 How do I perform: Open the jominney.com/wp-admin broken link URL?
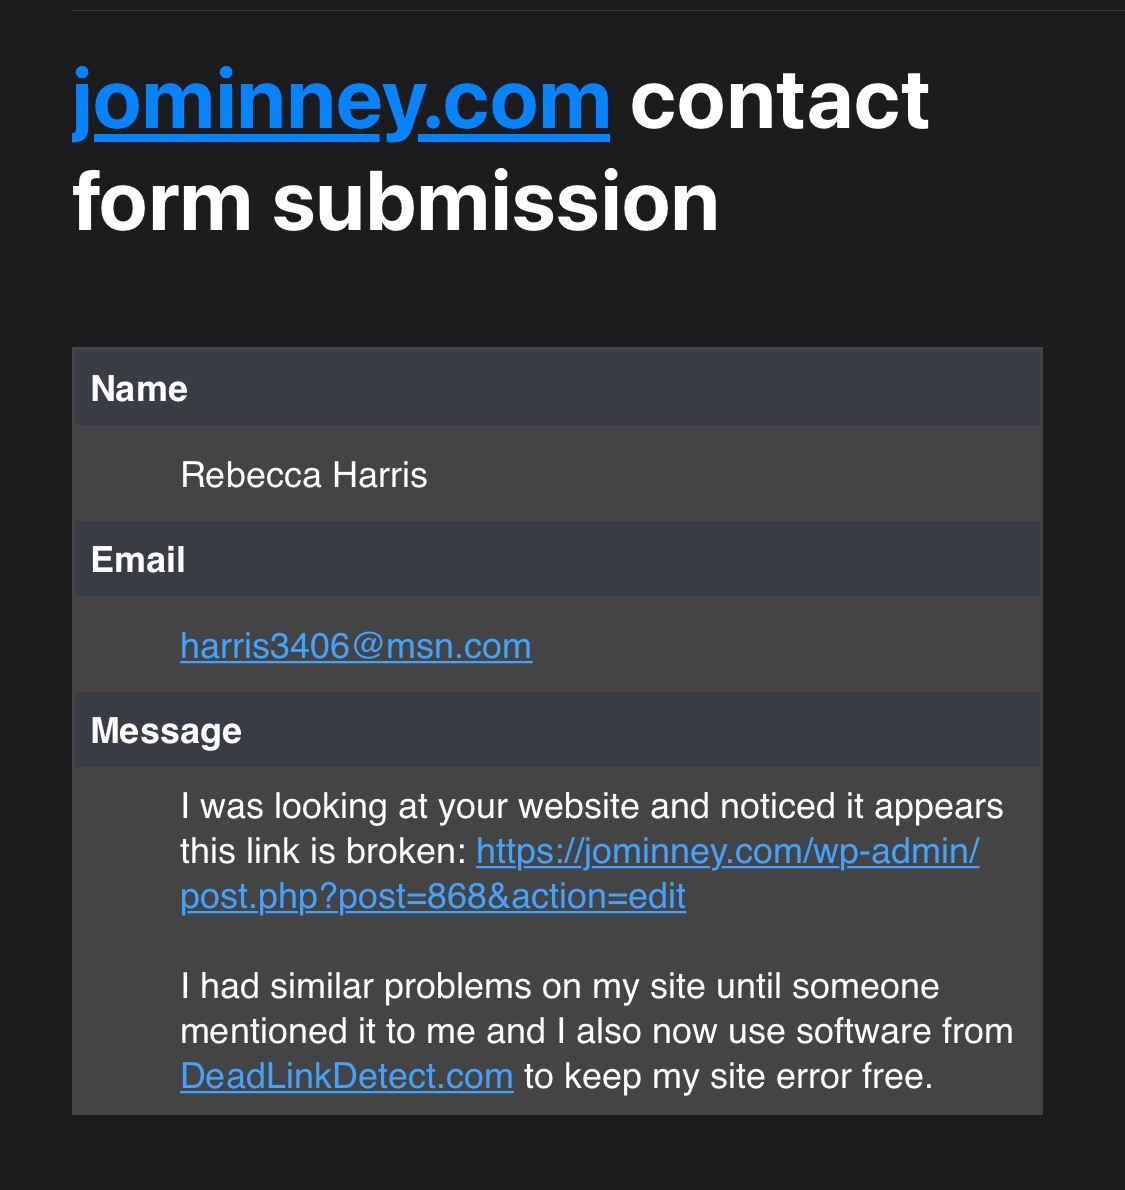point(727,852)
